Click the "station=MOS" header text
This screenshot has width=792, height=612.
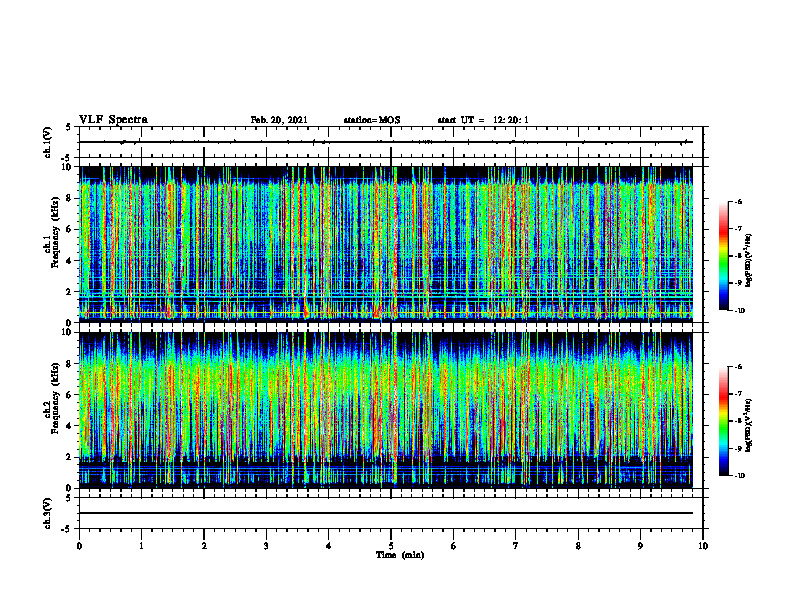[x=372, y=120]
